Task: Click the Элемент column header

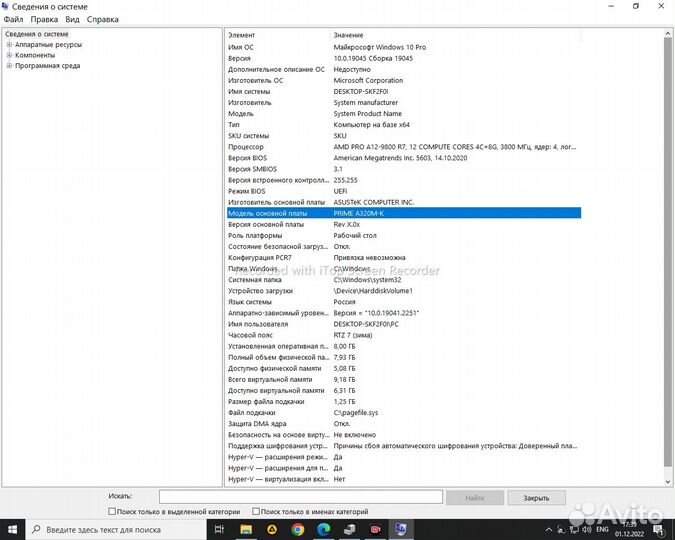Action: (278, 35)
